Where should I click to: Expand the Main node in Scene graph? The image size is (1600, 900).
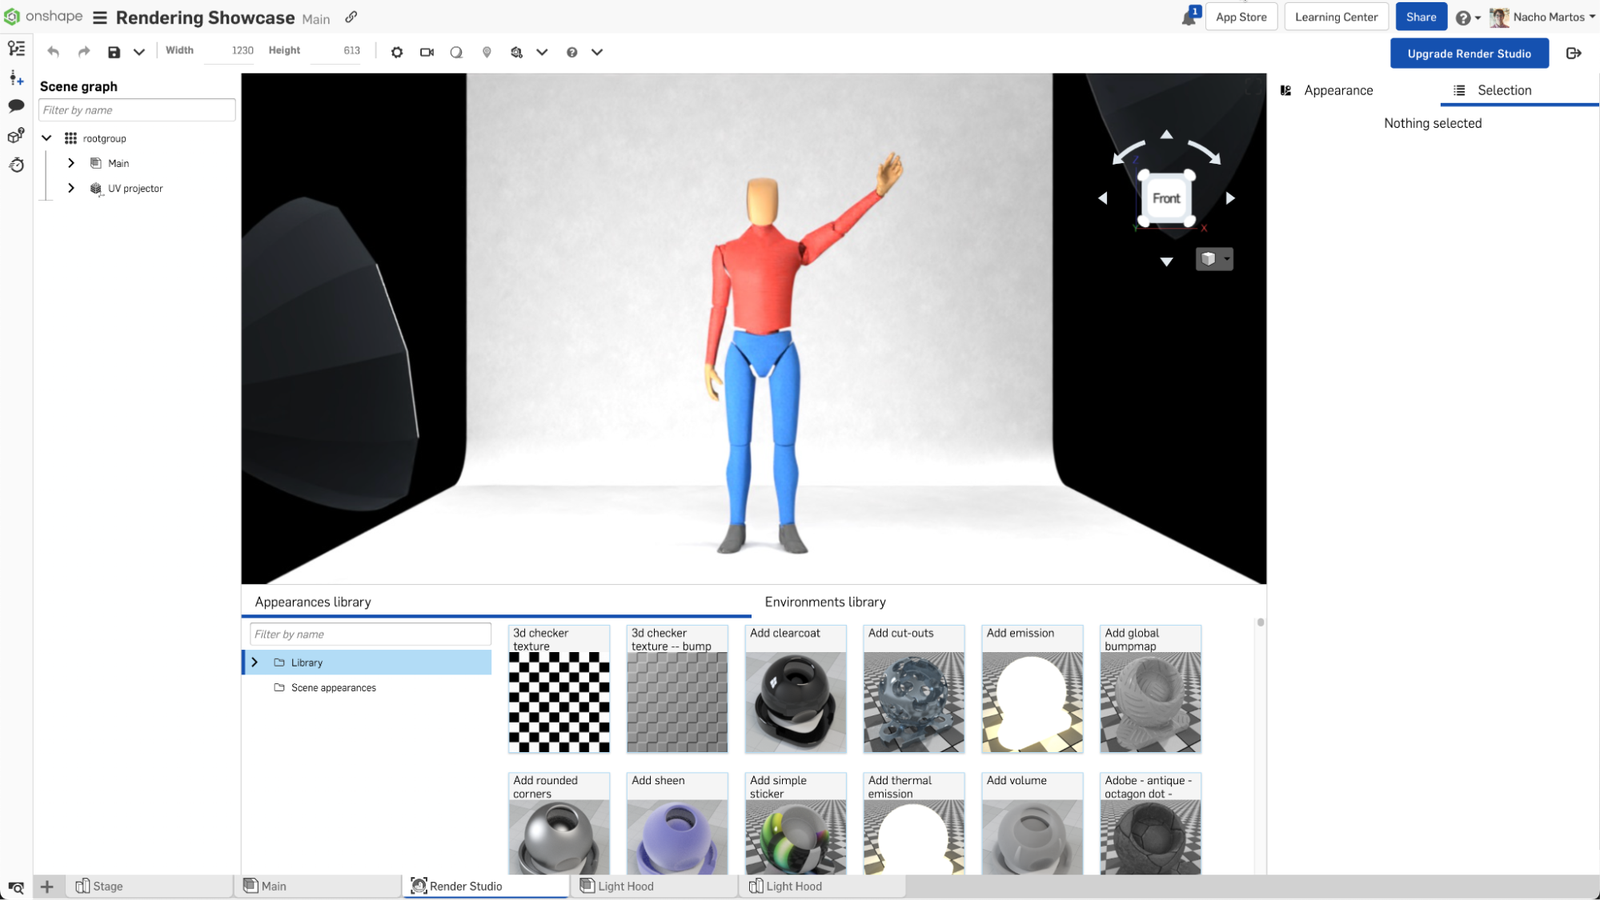71,162
